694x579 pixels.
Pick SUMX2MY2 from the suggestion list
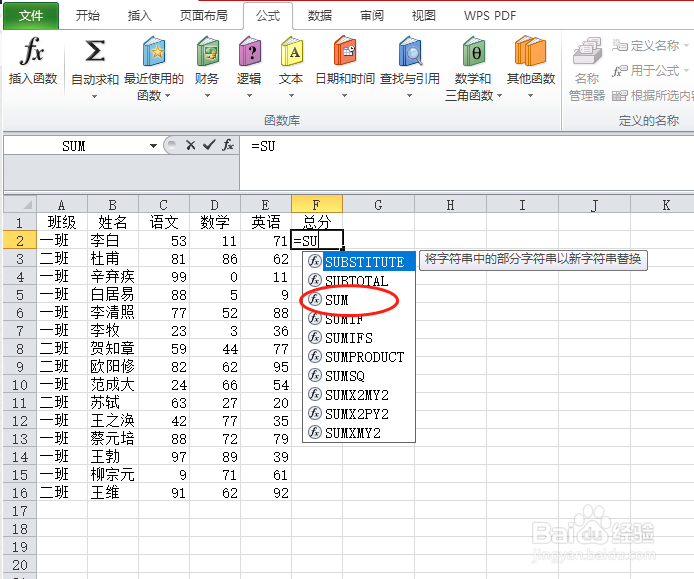pos(359,395)
